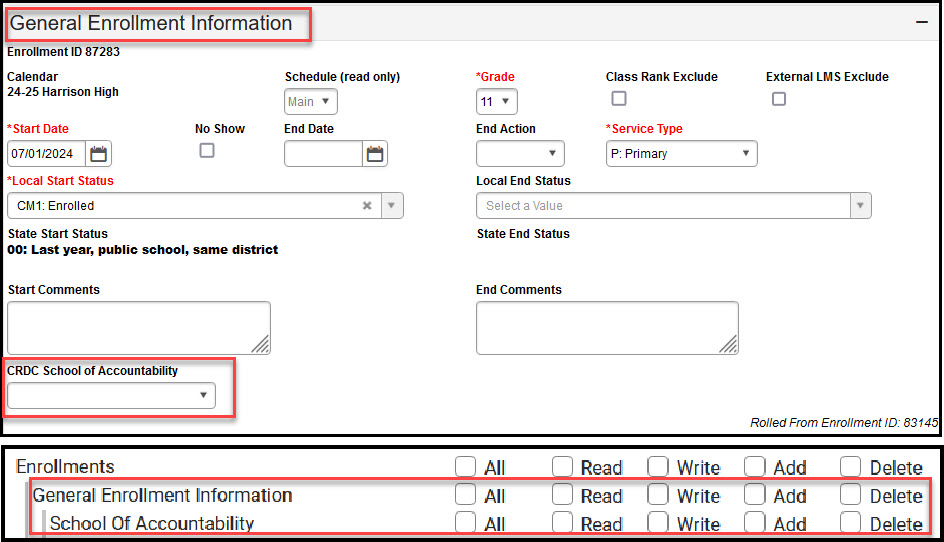Viewport: 944px width, 542px height.
Task: Check the Class Rank Exclude checkbox
Action: point(619,99)
